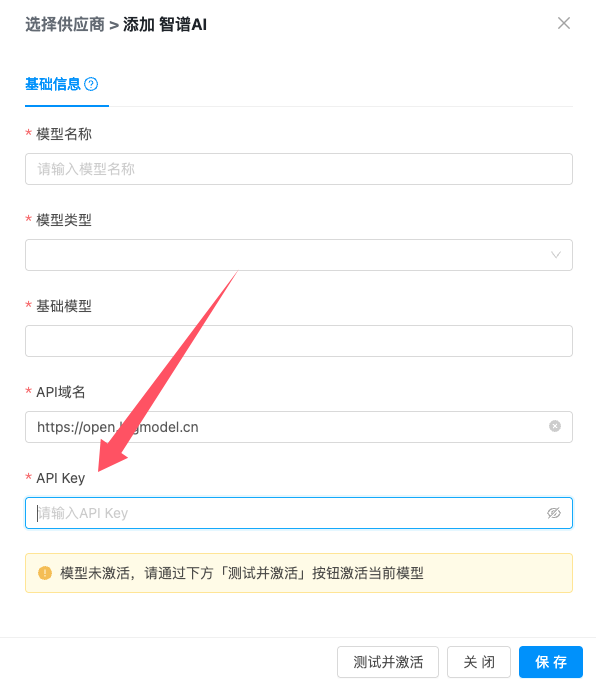Click the orange warning icon in alert
The image size is (596, 679).
pyautogui.click(x=45, y=573)
